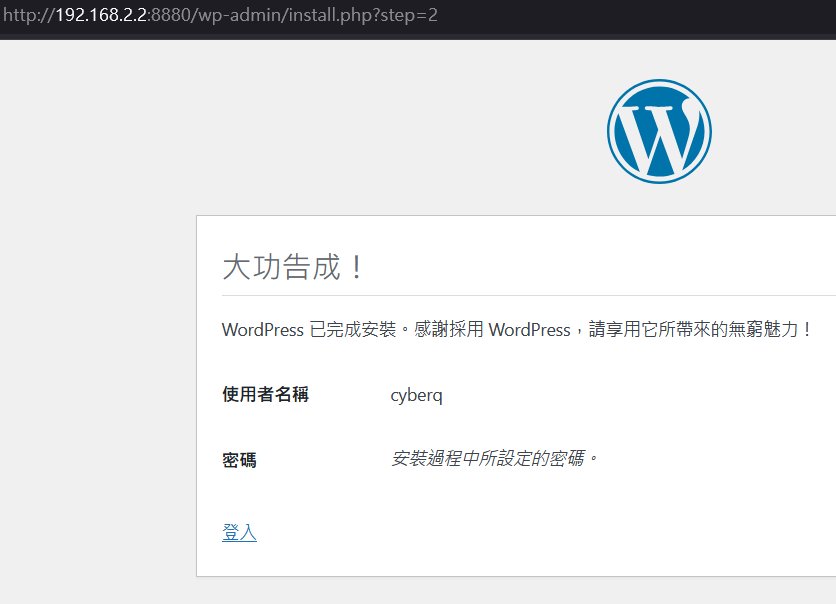Click the browser URL address bar
Screen dimensions: 836x604
[220, 15]
